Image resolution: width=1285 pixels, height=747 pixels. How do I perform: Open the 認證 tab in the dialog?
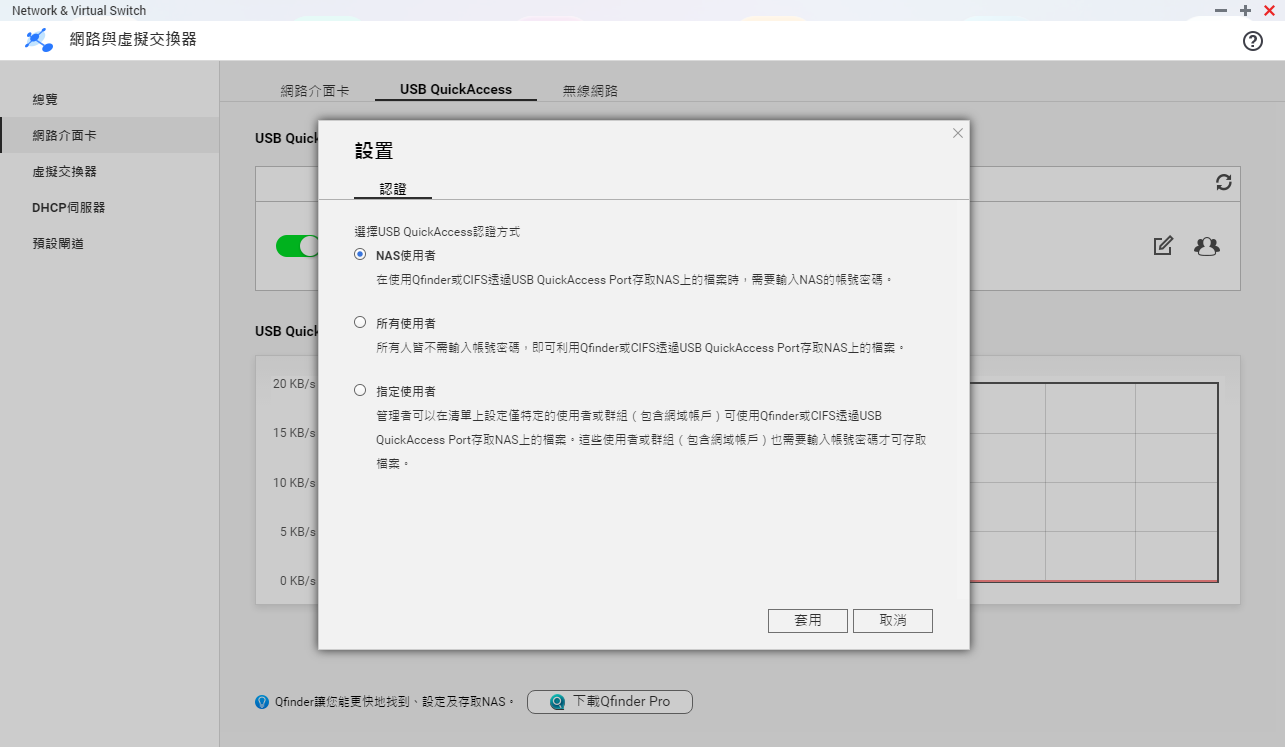pos(393,188)
